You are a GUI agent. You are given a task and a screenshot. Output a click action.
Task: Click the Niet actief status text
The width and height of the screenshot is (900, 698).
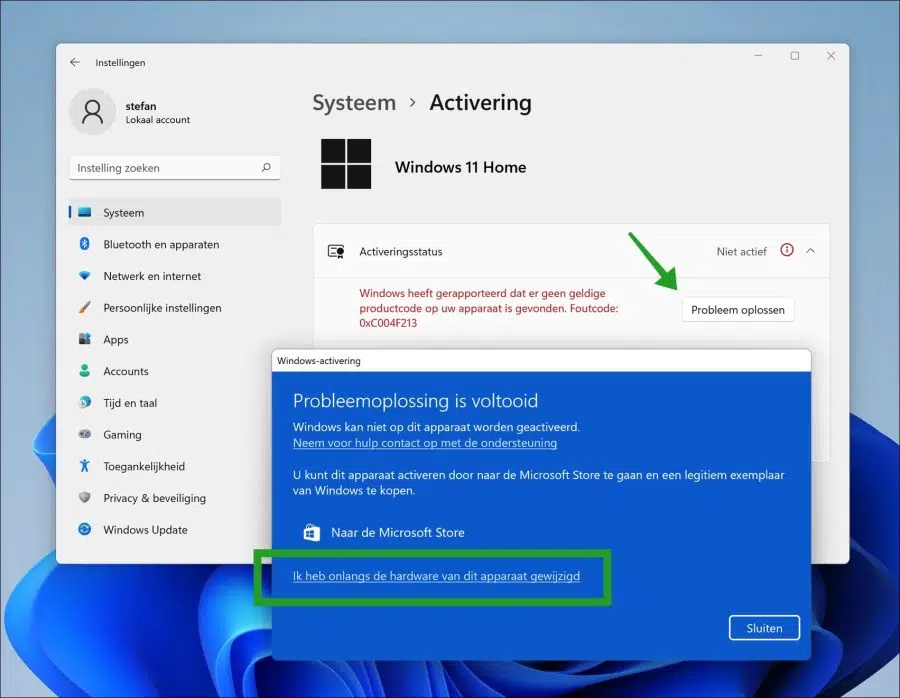742,251
